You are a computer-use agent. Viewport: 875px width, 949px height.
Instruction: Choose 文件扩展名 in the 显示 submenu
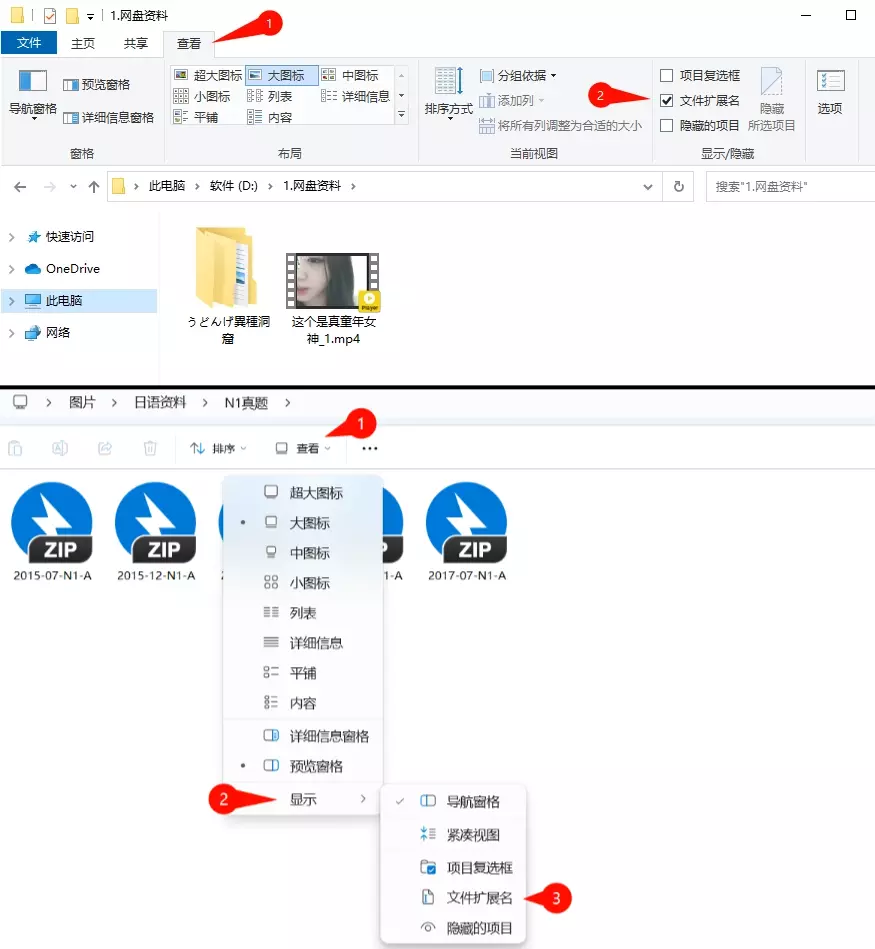pos(479,898)
